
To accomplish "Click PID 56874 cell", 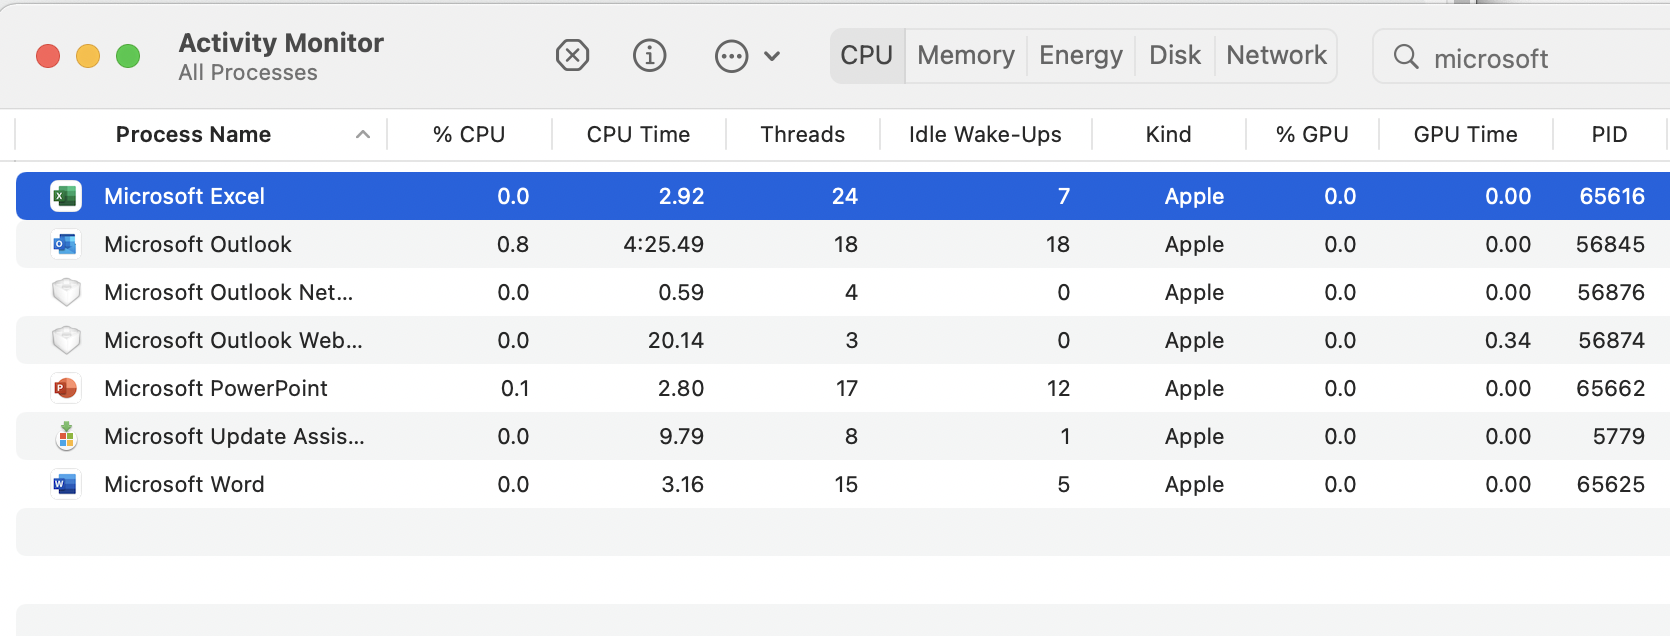I will click(x=1612, y=340).
